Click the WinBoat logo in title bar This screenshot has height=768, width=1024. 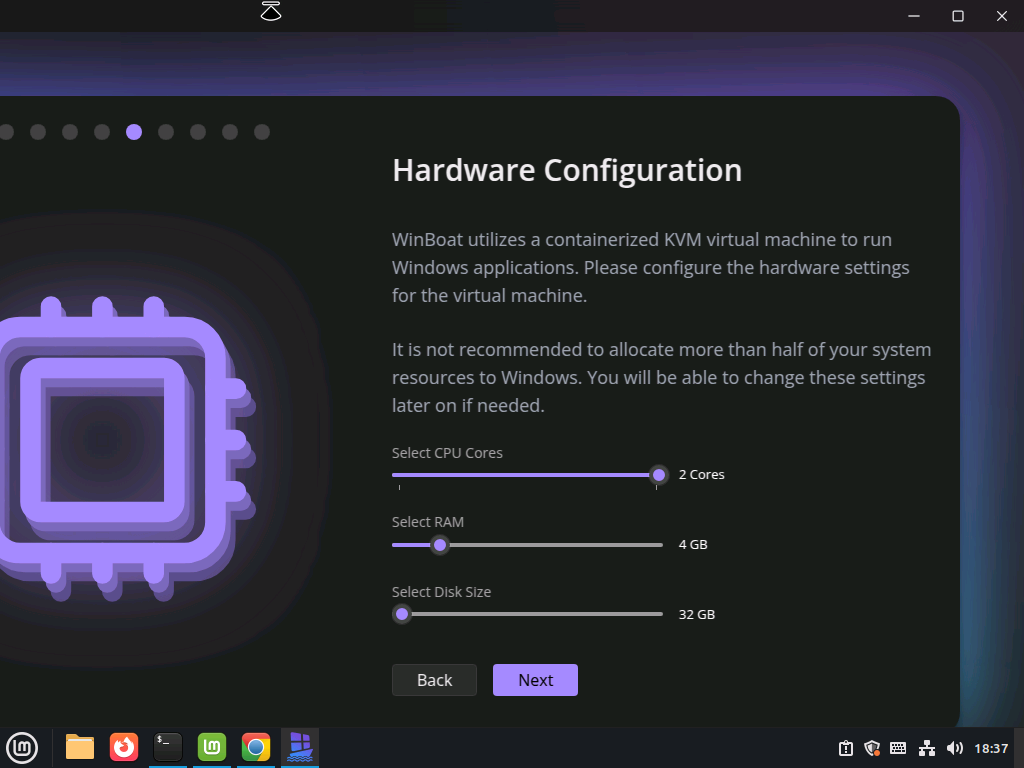point(271,13)
